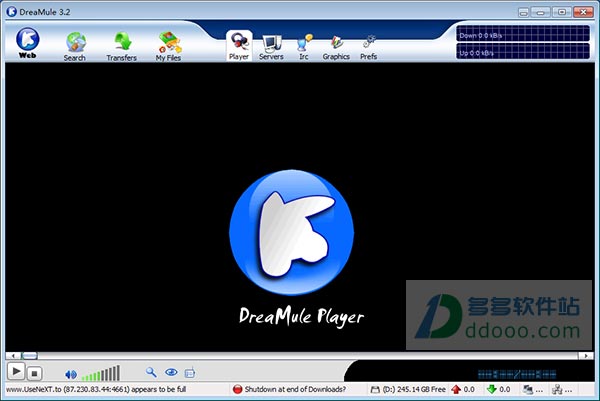Viewport: 600px width, 401px height.
Task: Switch to the Servers tab
Action: point(271,47)
